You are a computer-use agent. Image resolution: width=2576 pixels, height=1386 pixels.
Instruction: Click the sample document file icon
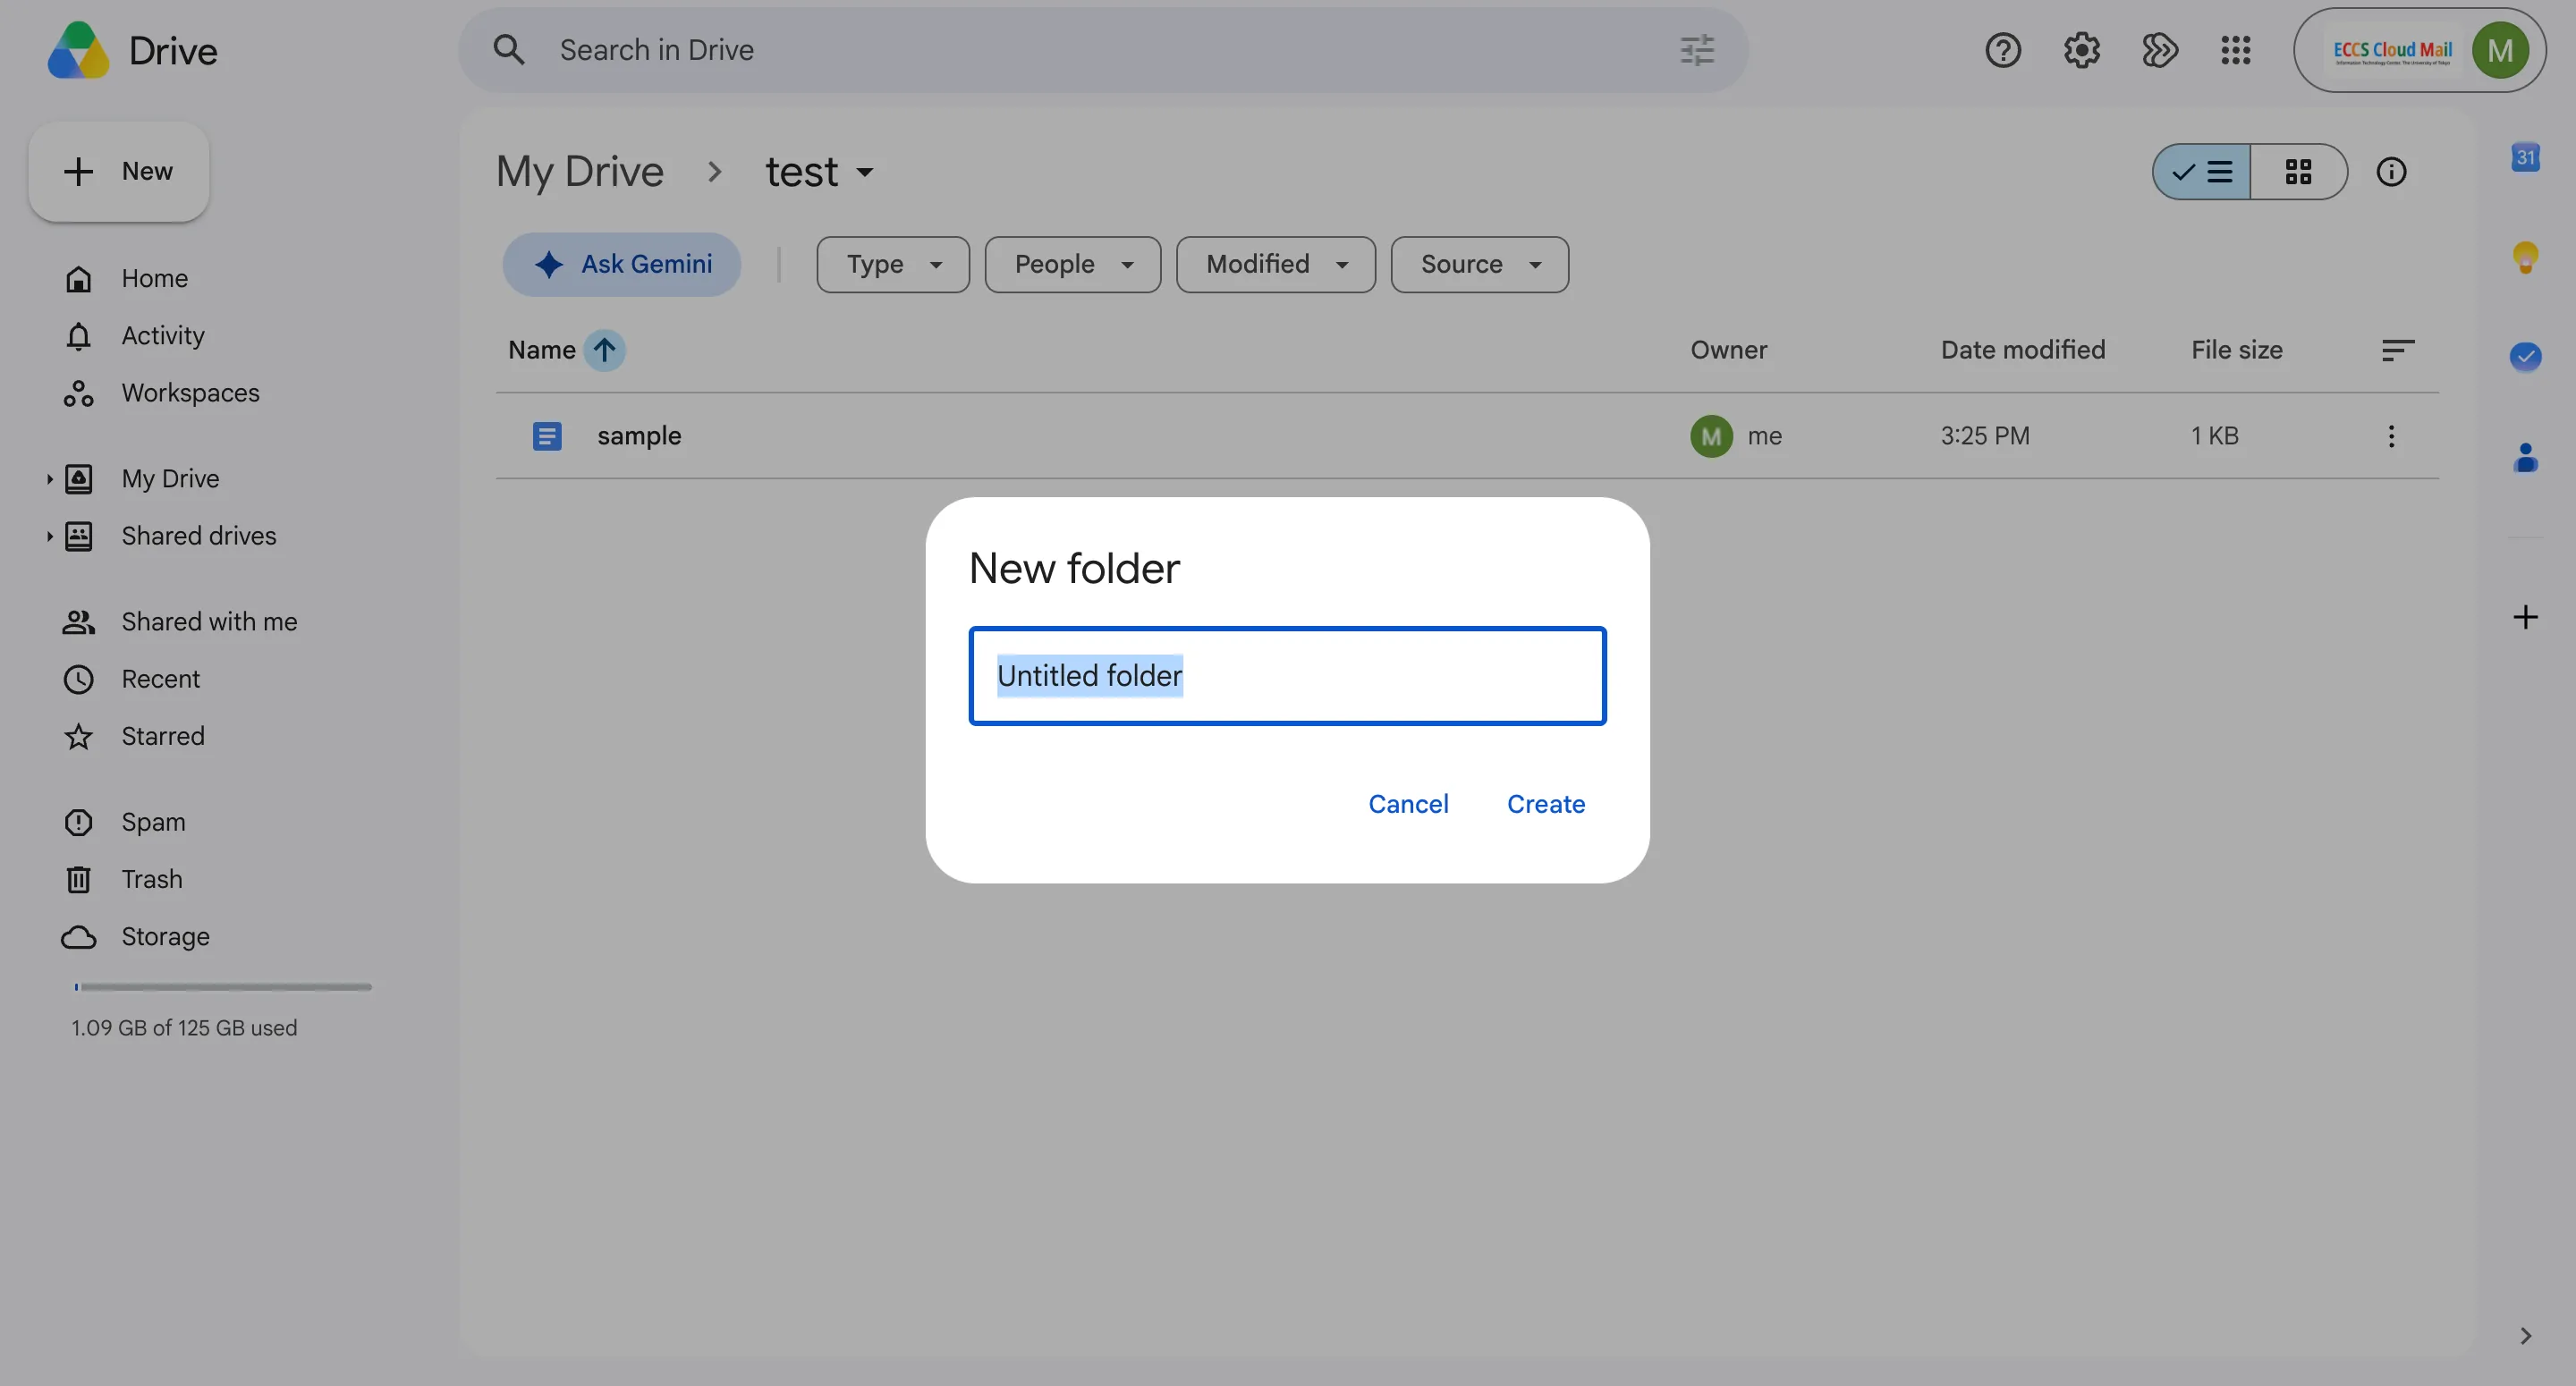(x=547, y=436)
